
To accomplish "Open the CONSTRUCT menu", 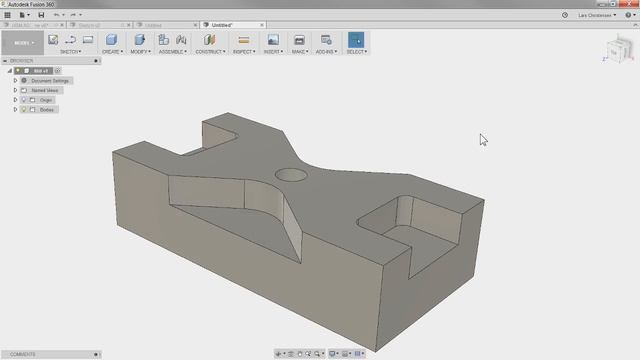I will coord(210,52).
